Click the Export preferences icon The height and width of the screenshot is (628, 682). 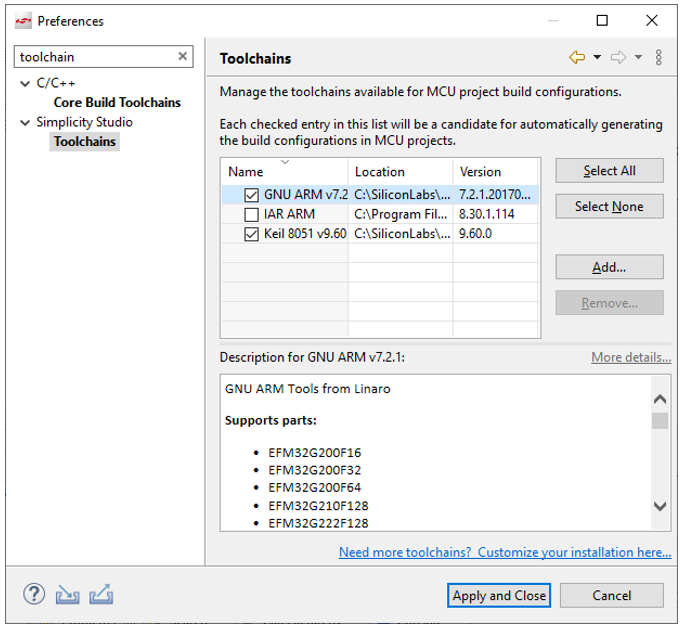101,595
